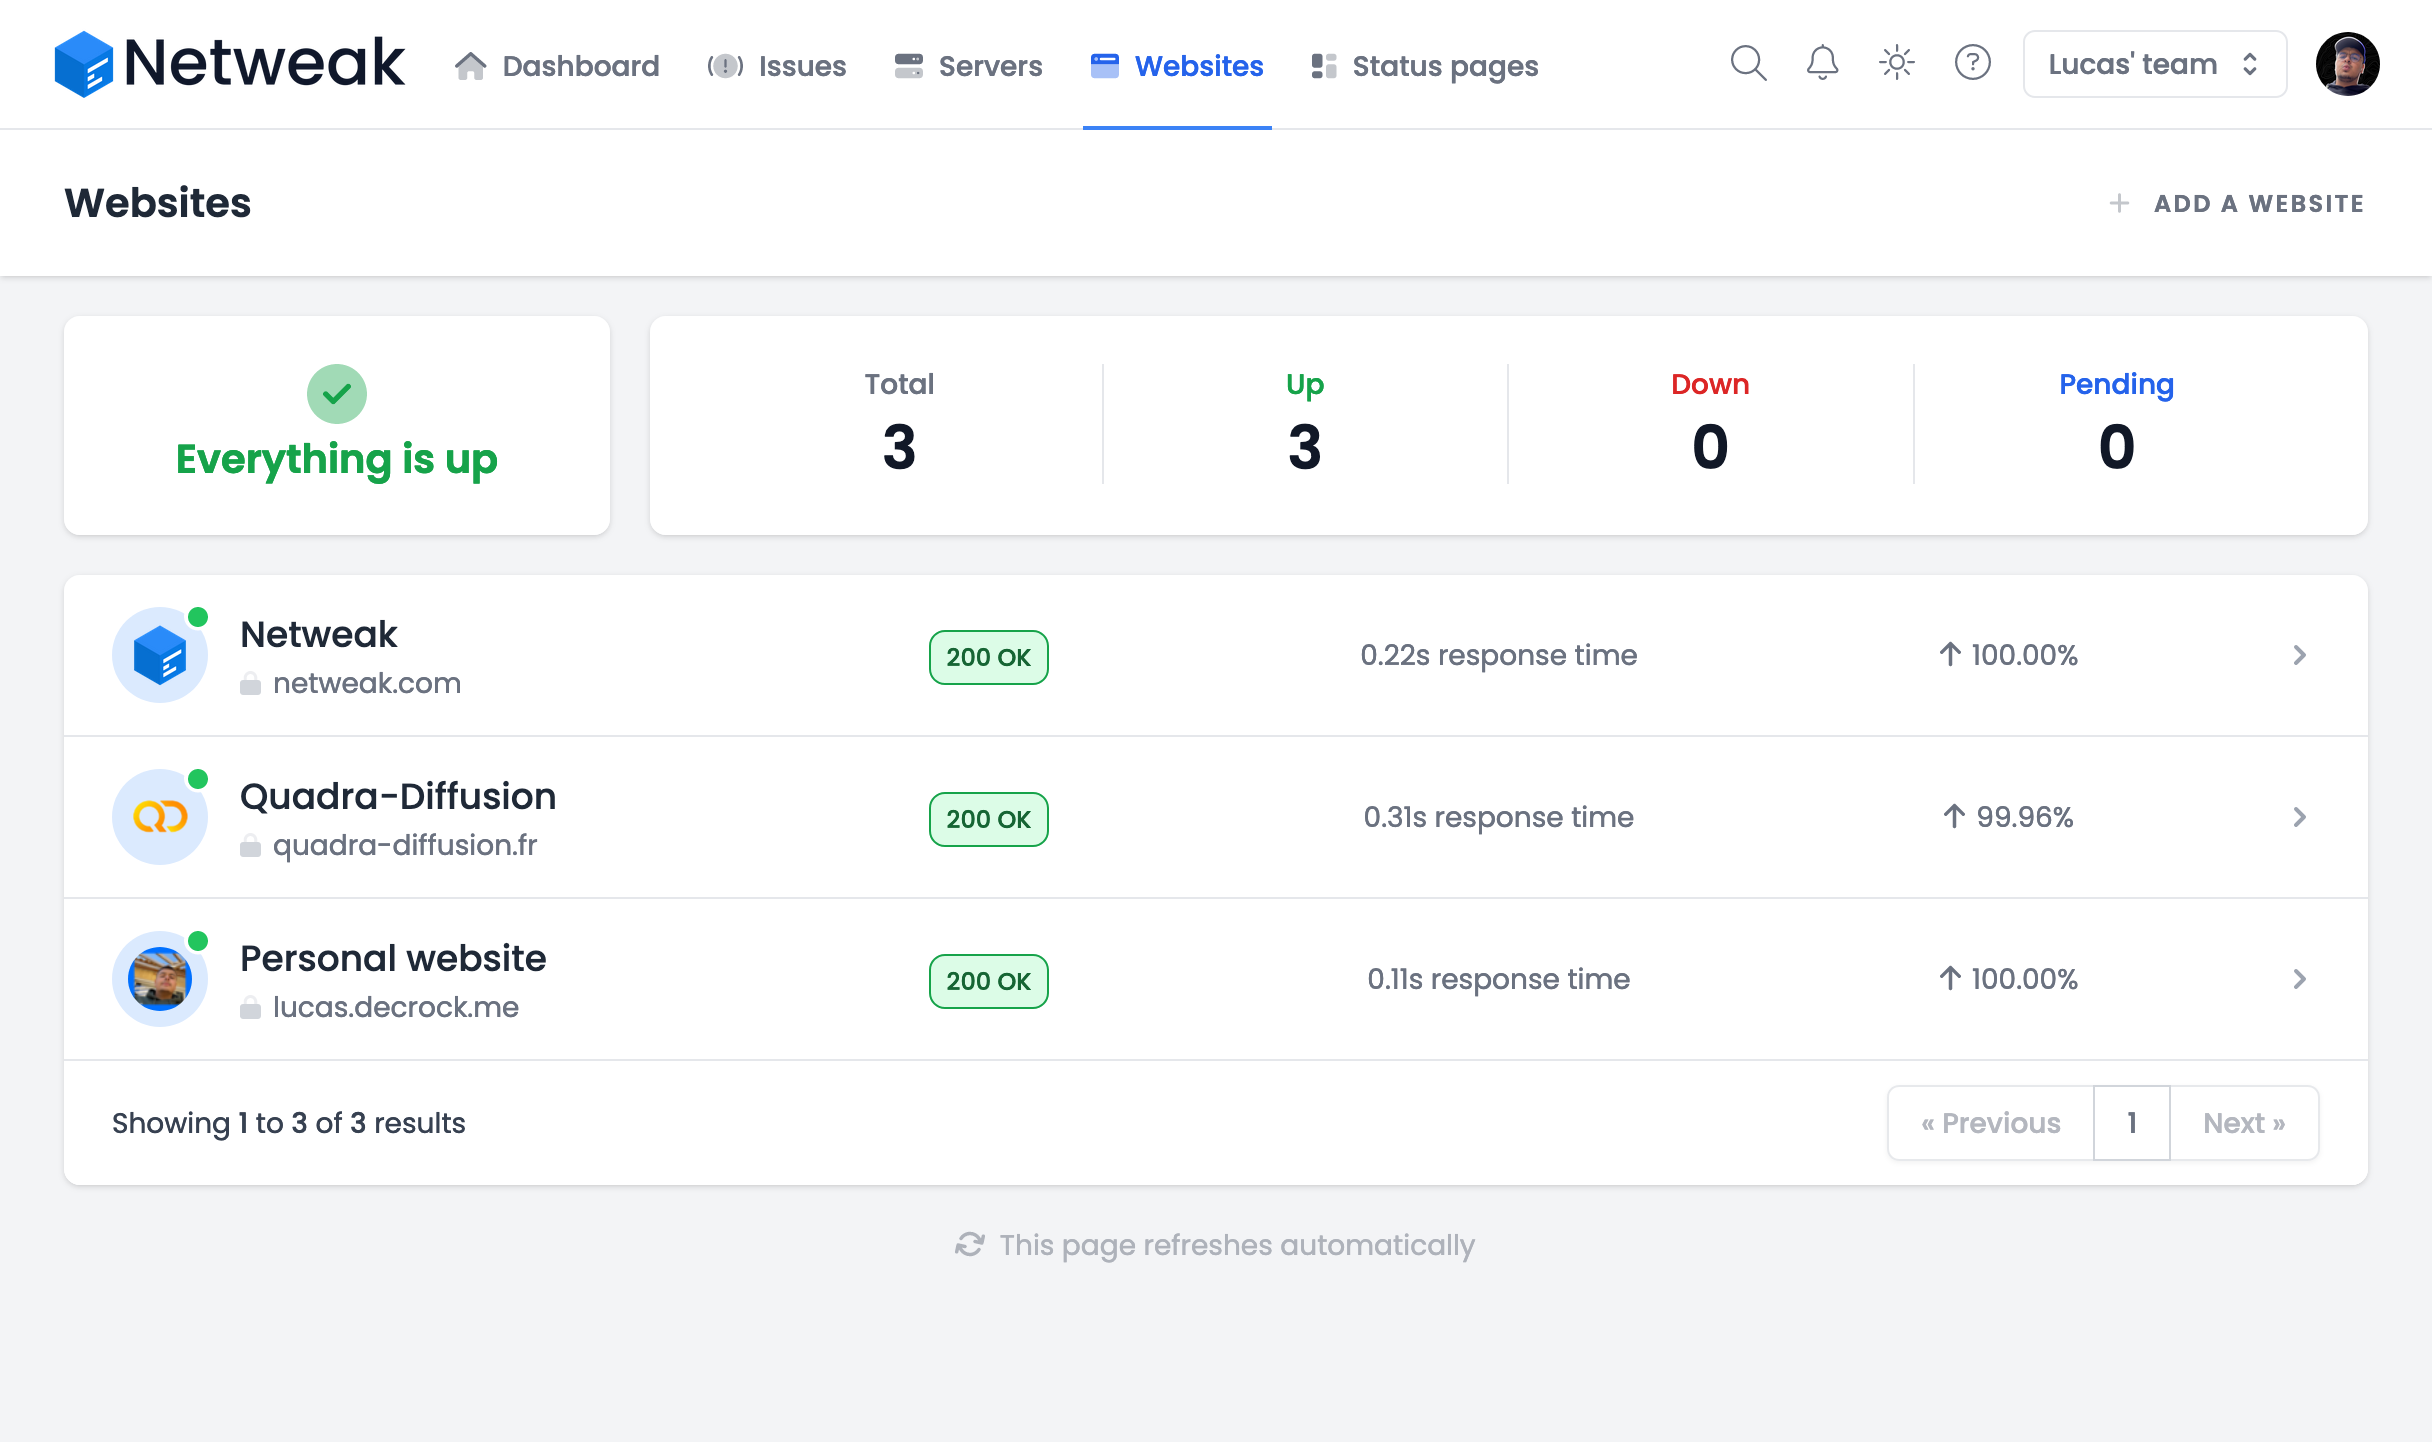This screenshot has width=2432, height=1442.
Task: Open notifications via the bell icon
Action: pos(1821,63)
